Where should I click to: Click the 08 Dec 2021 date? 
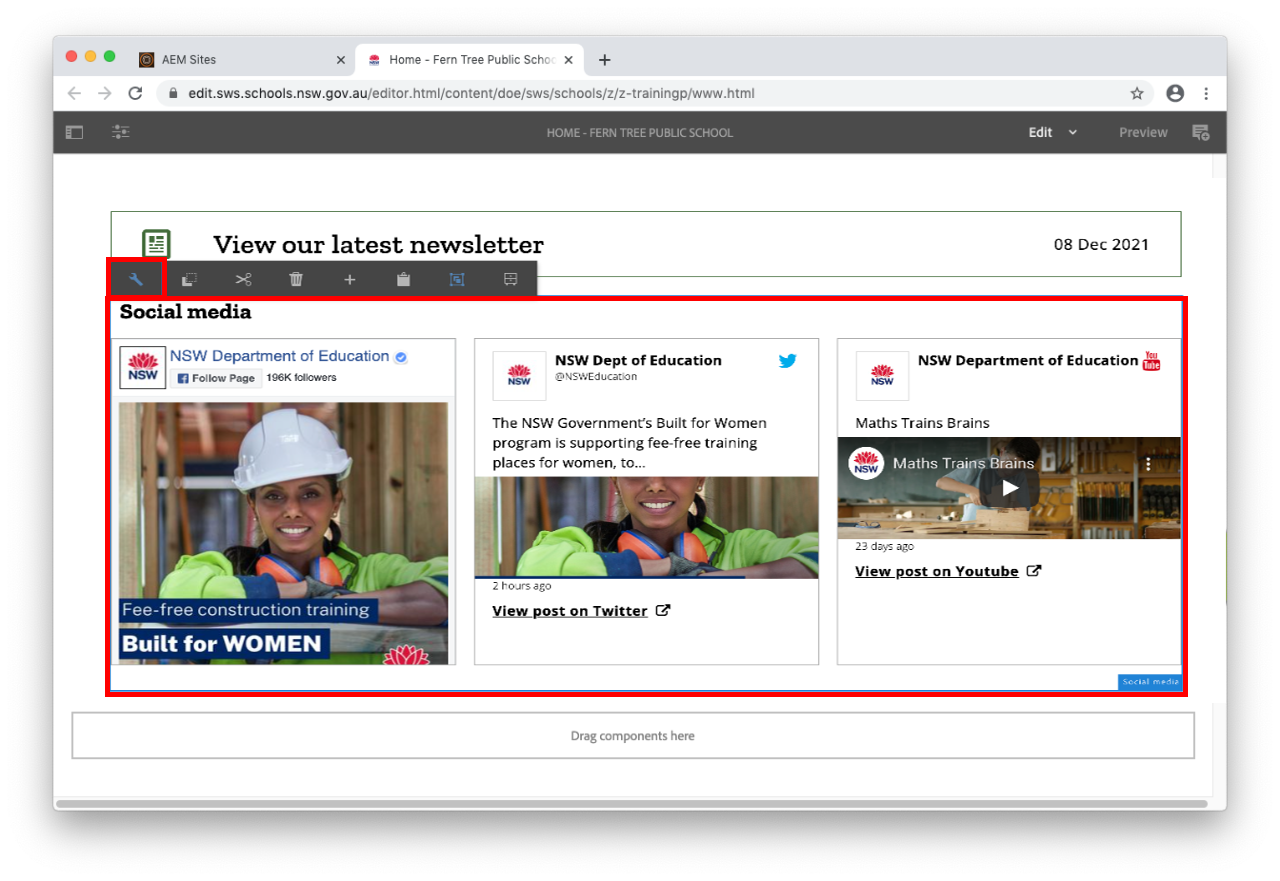point(1101,244)
